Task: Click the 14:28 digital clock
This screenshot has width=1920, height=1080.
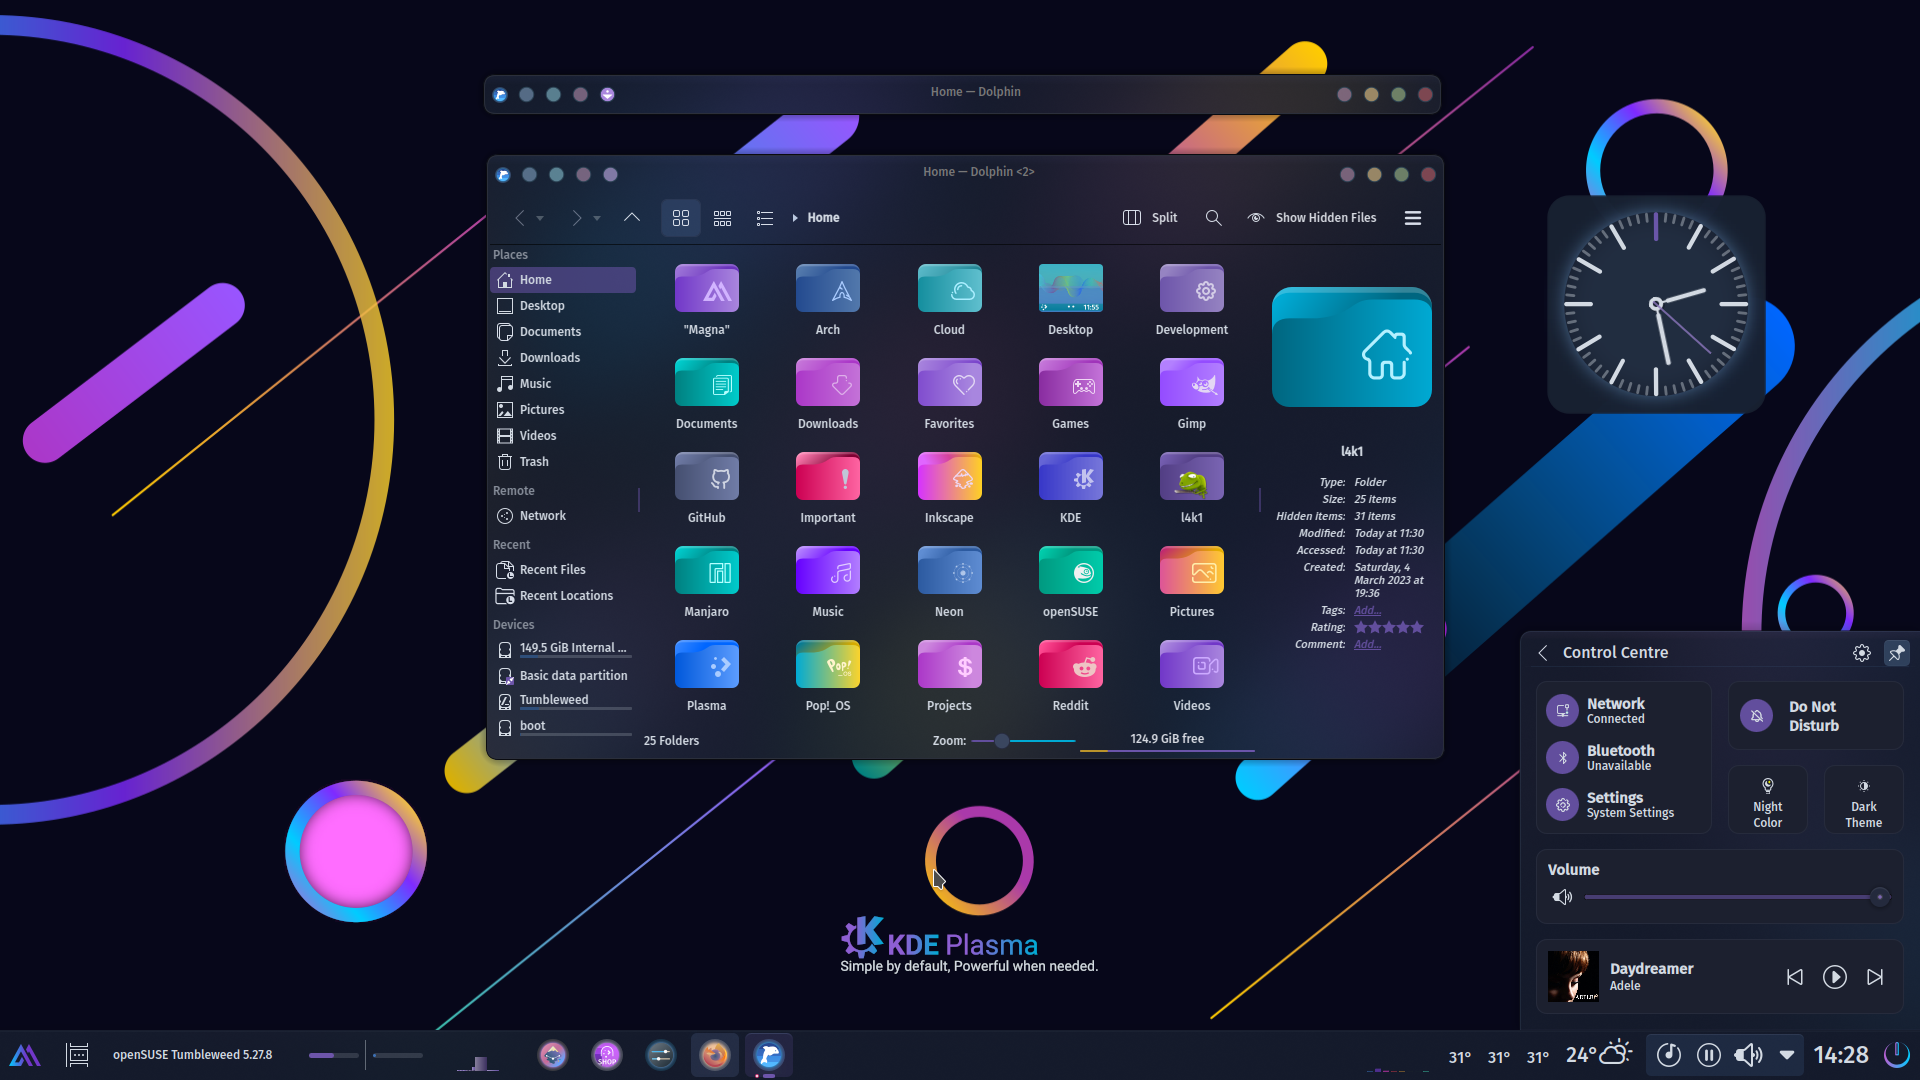Action: pyautogui.click(x=1841, y=1055)
